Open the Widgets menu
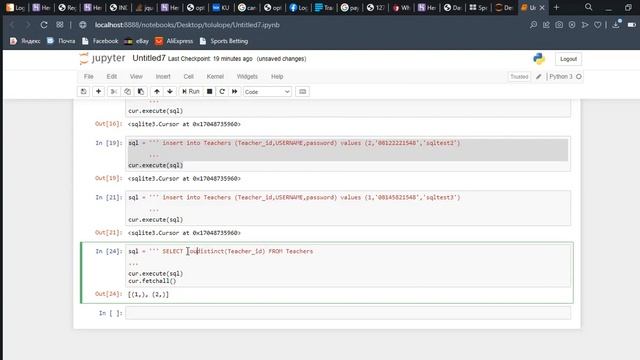The image size is (640, 360). coord(247,76)
